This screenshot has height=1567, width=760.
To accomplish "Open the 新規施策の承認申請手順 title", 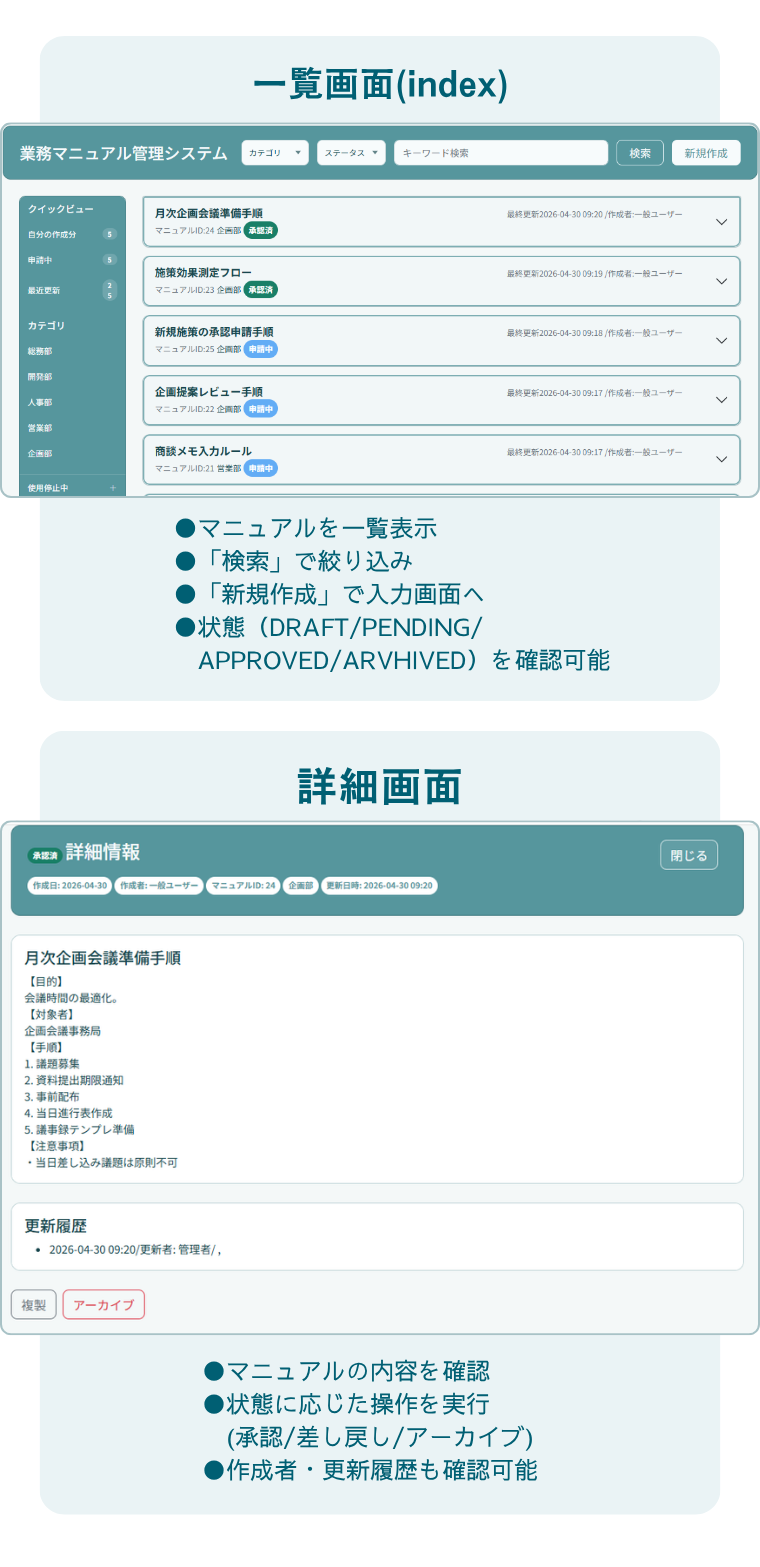I will 214,332.
